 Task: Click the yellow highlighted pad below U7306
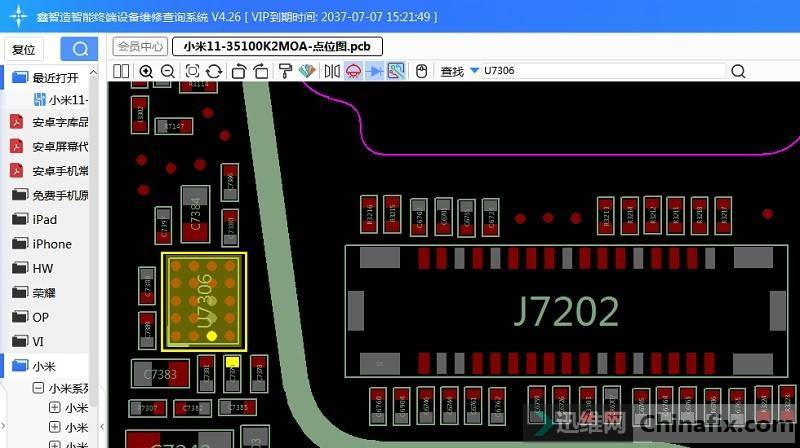pyautogui.click(x=232, y=362)
